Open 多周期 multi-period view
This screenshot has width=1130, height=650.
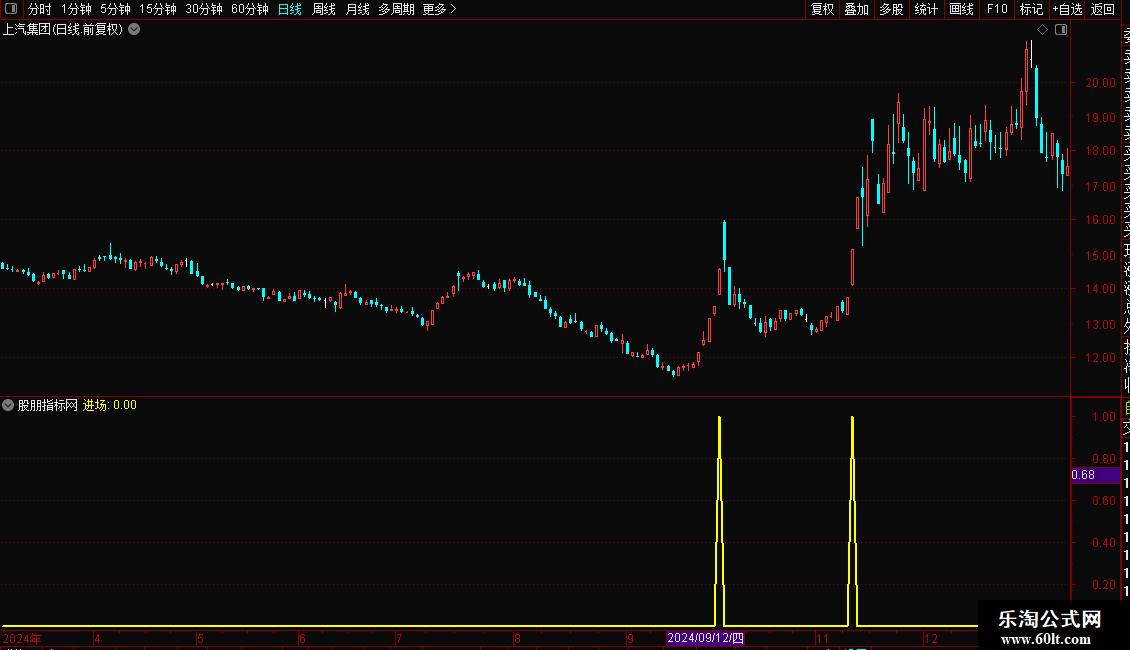(396, 9)
